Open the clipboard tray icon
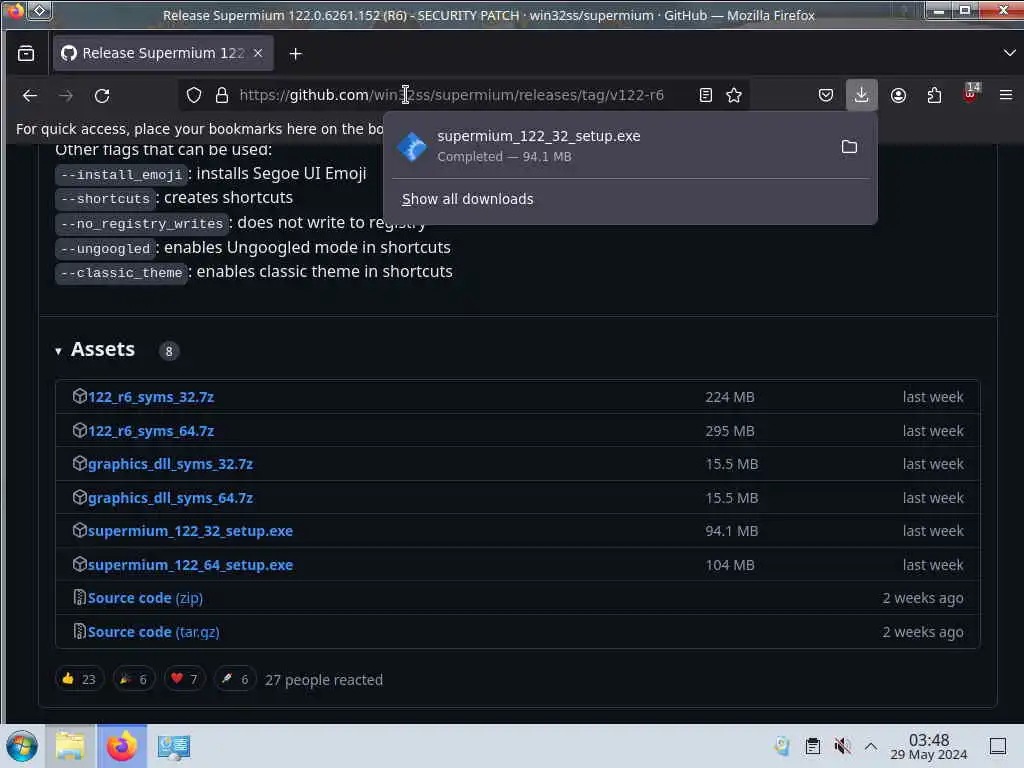Viewport: 1024px width, 768px height. tap(812, 746)
